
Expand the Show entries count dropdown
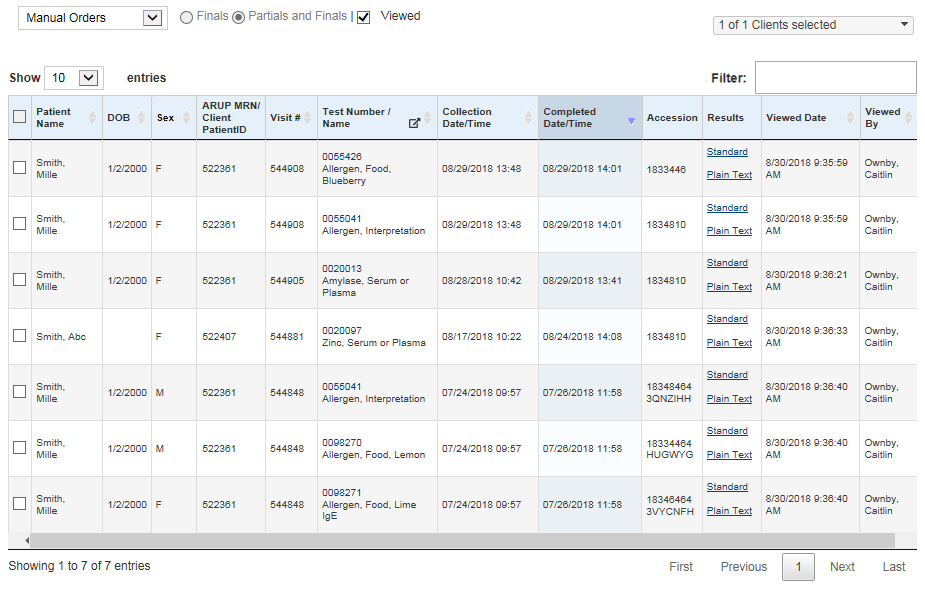74,78
